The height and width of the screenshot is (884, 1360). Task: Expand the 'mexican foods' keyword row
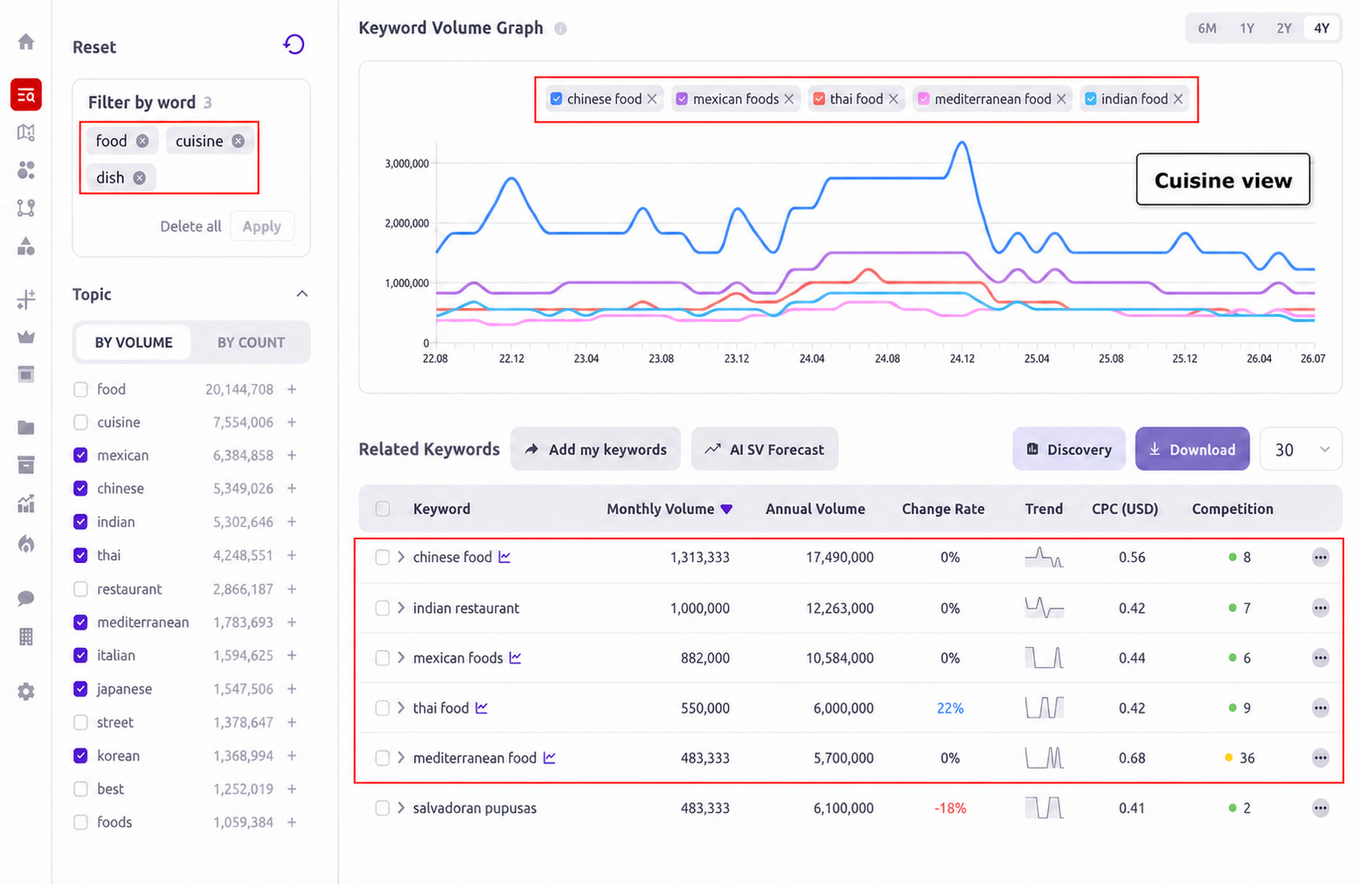[x=401, y=658]
